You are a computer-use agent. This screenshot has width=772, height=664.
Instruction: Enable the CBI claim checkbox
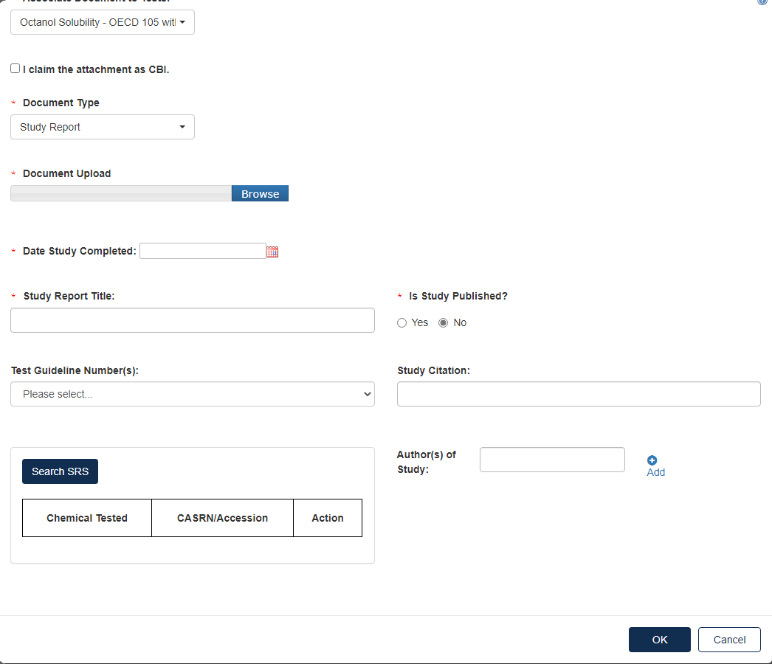click(15, 69)
